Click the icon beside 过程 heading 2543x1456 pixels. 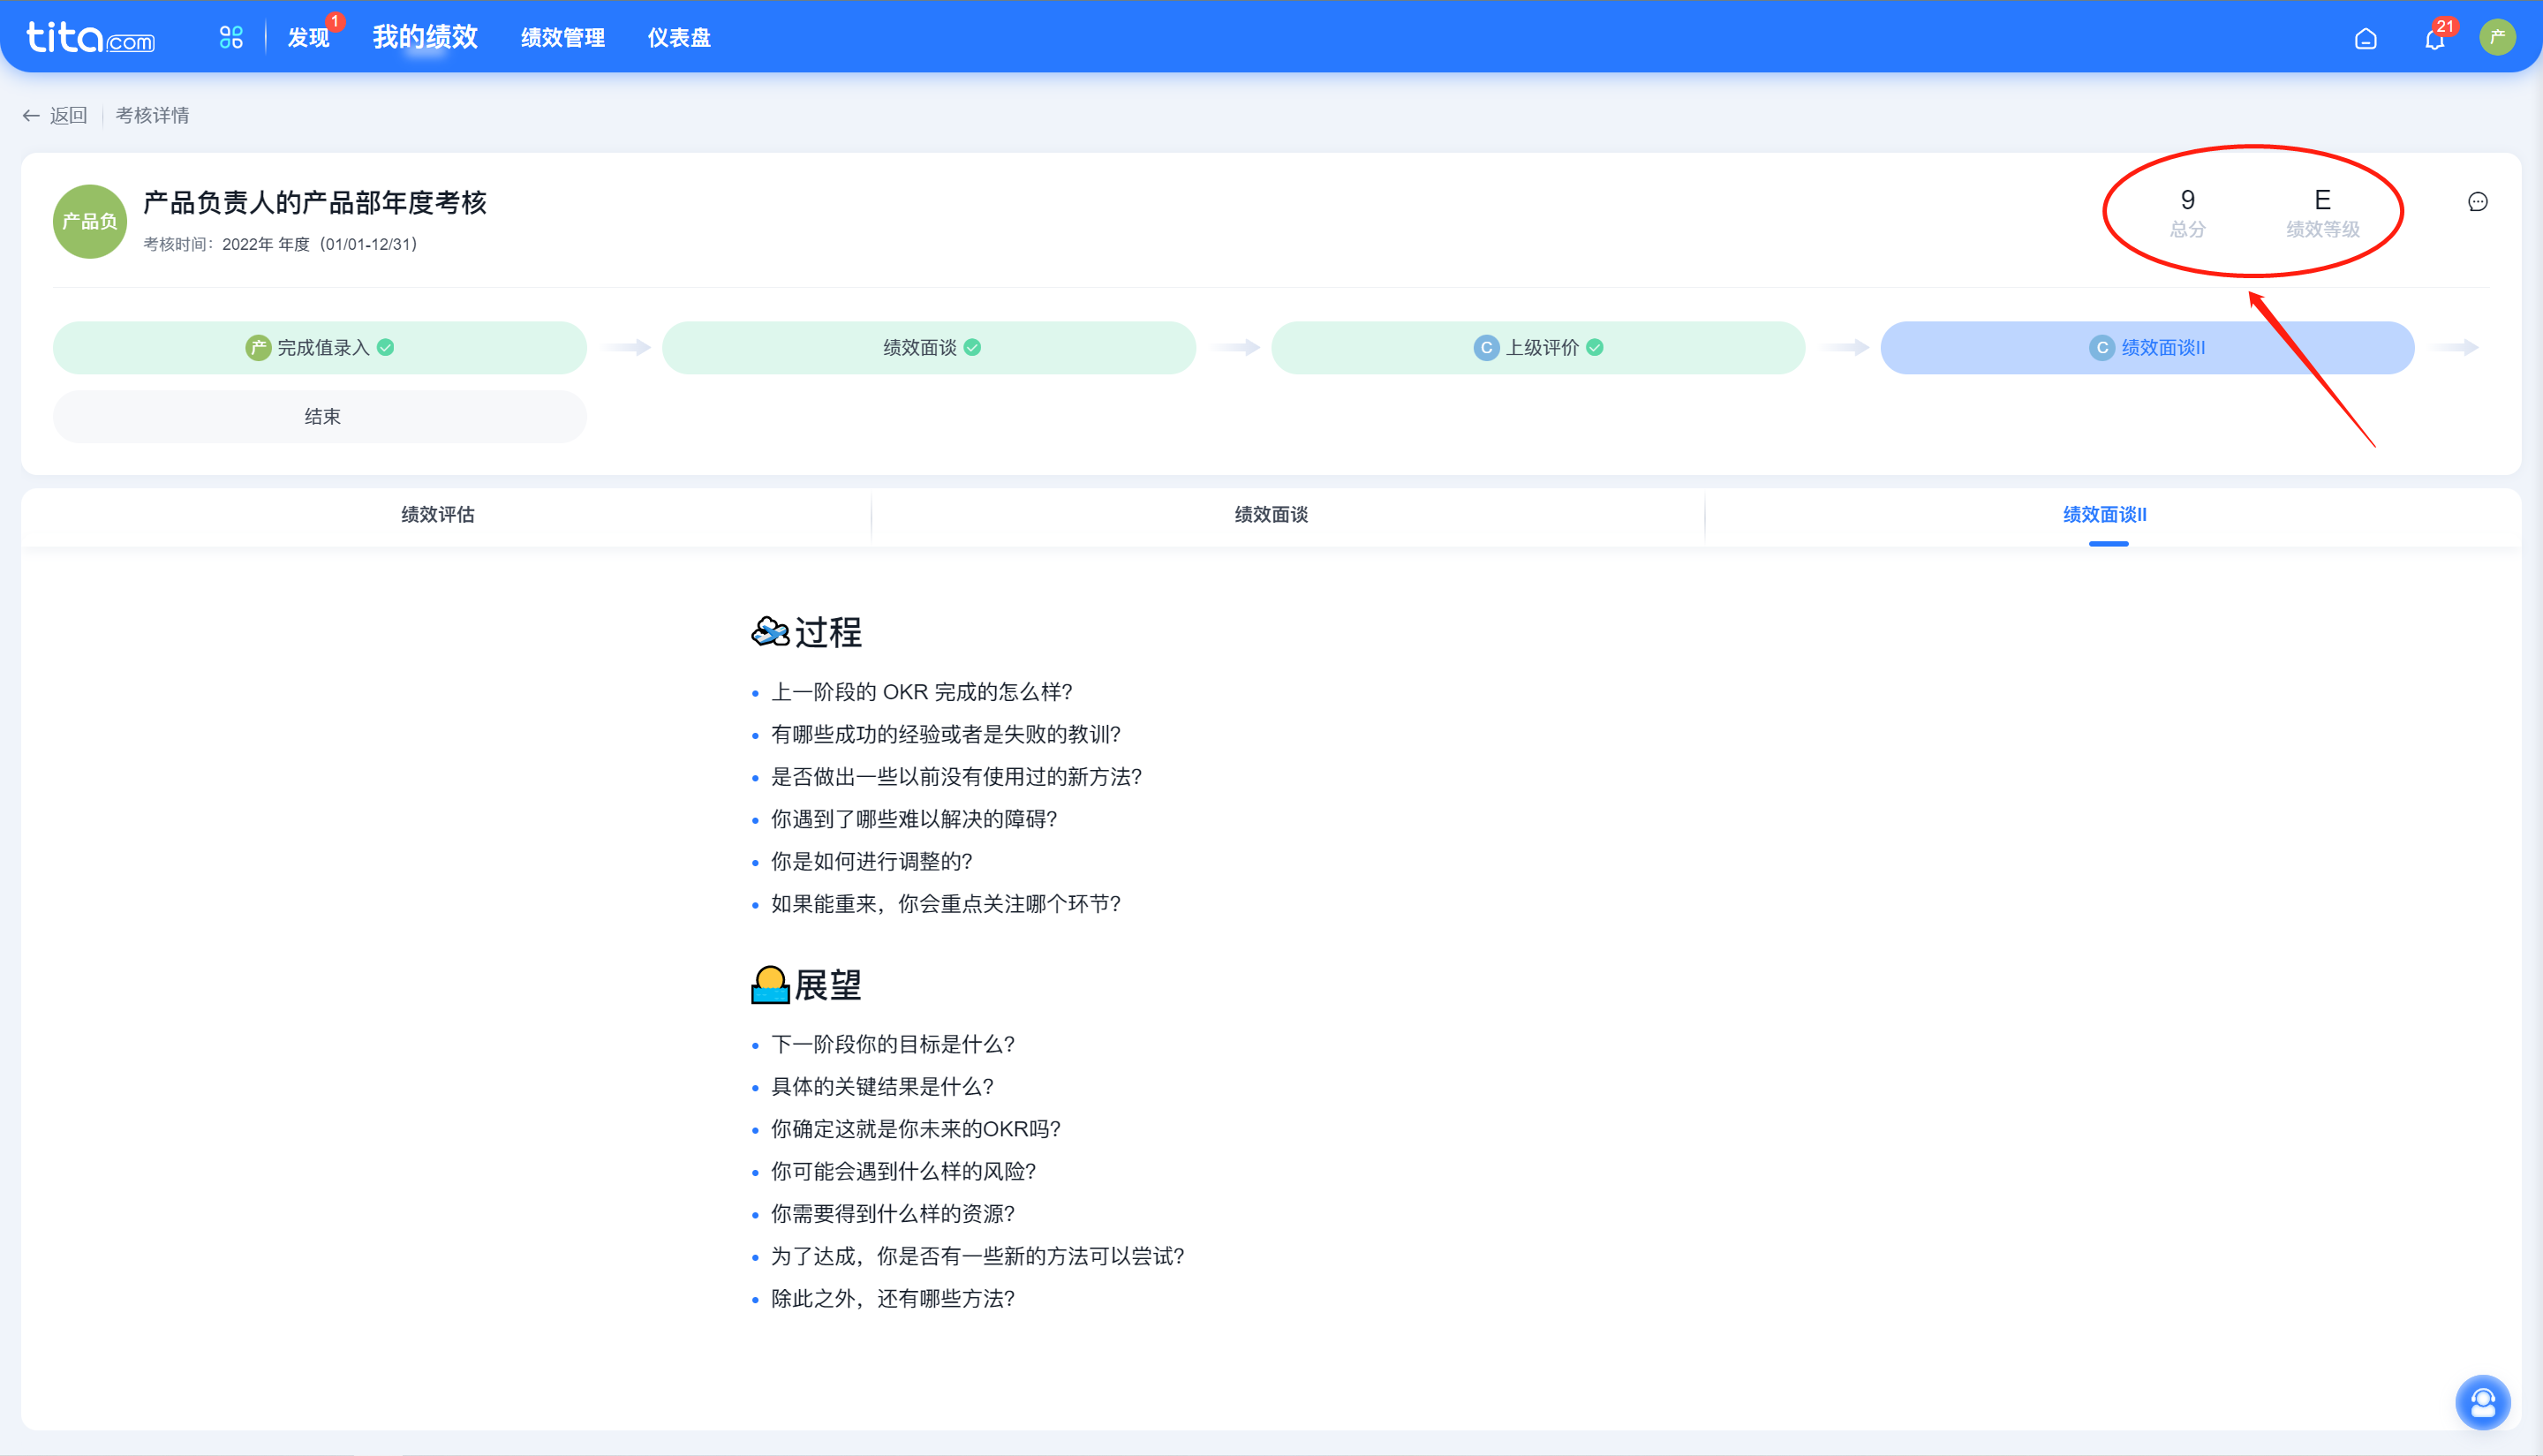coord(770,632)
